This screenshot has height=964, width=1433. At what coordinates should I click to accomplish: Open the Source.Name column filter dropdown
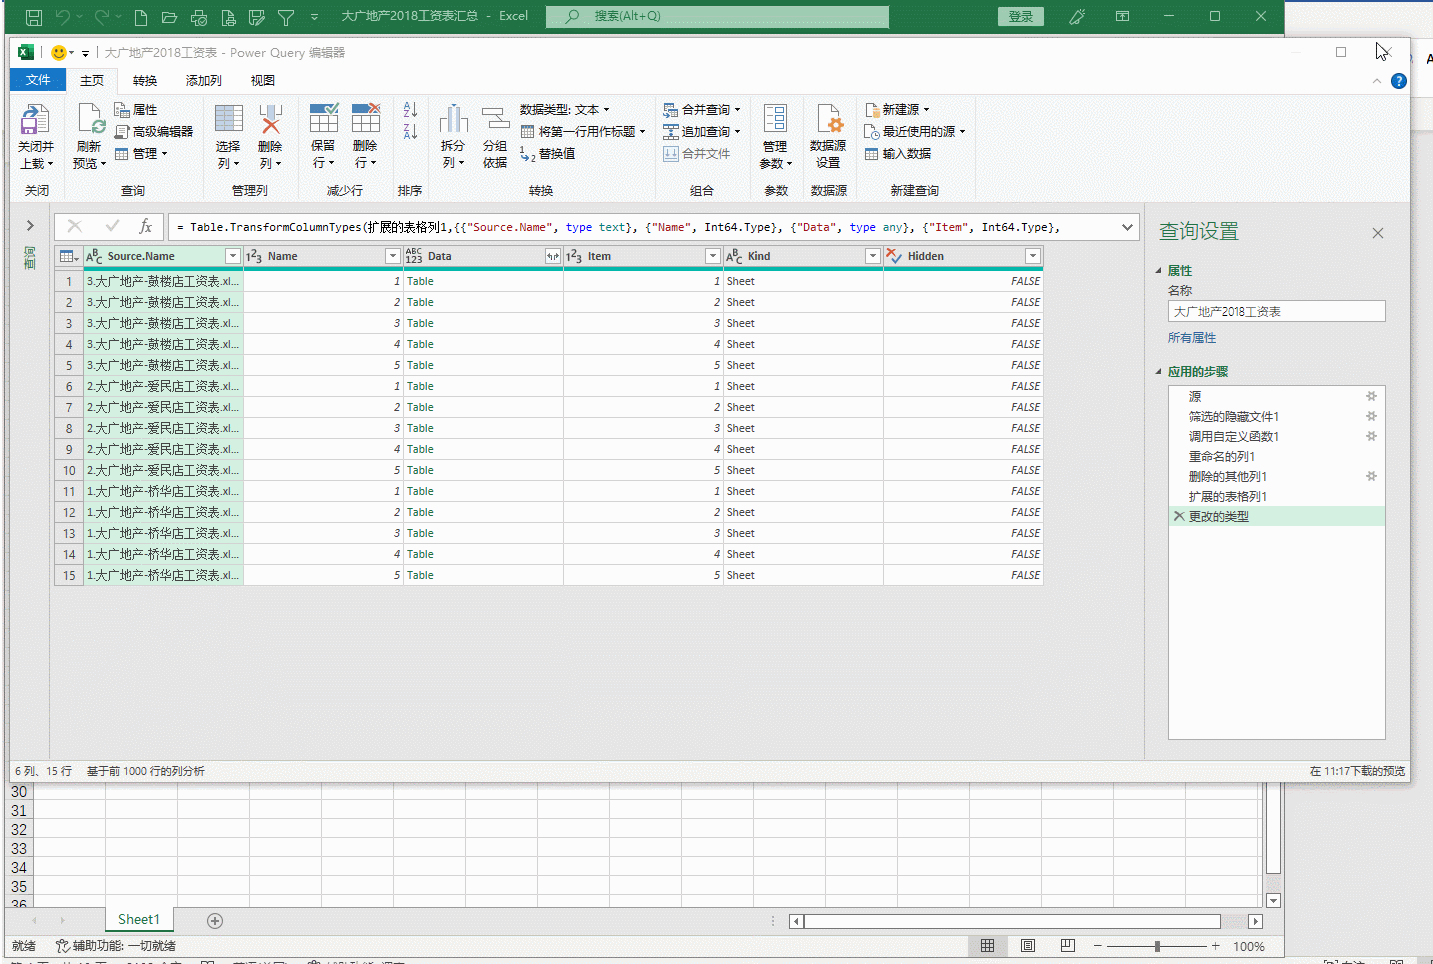point(232,257)
